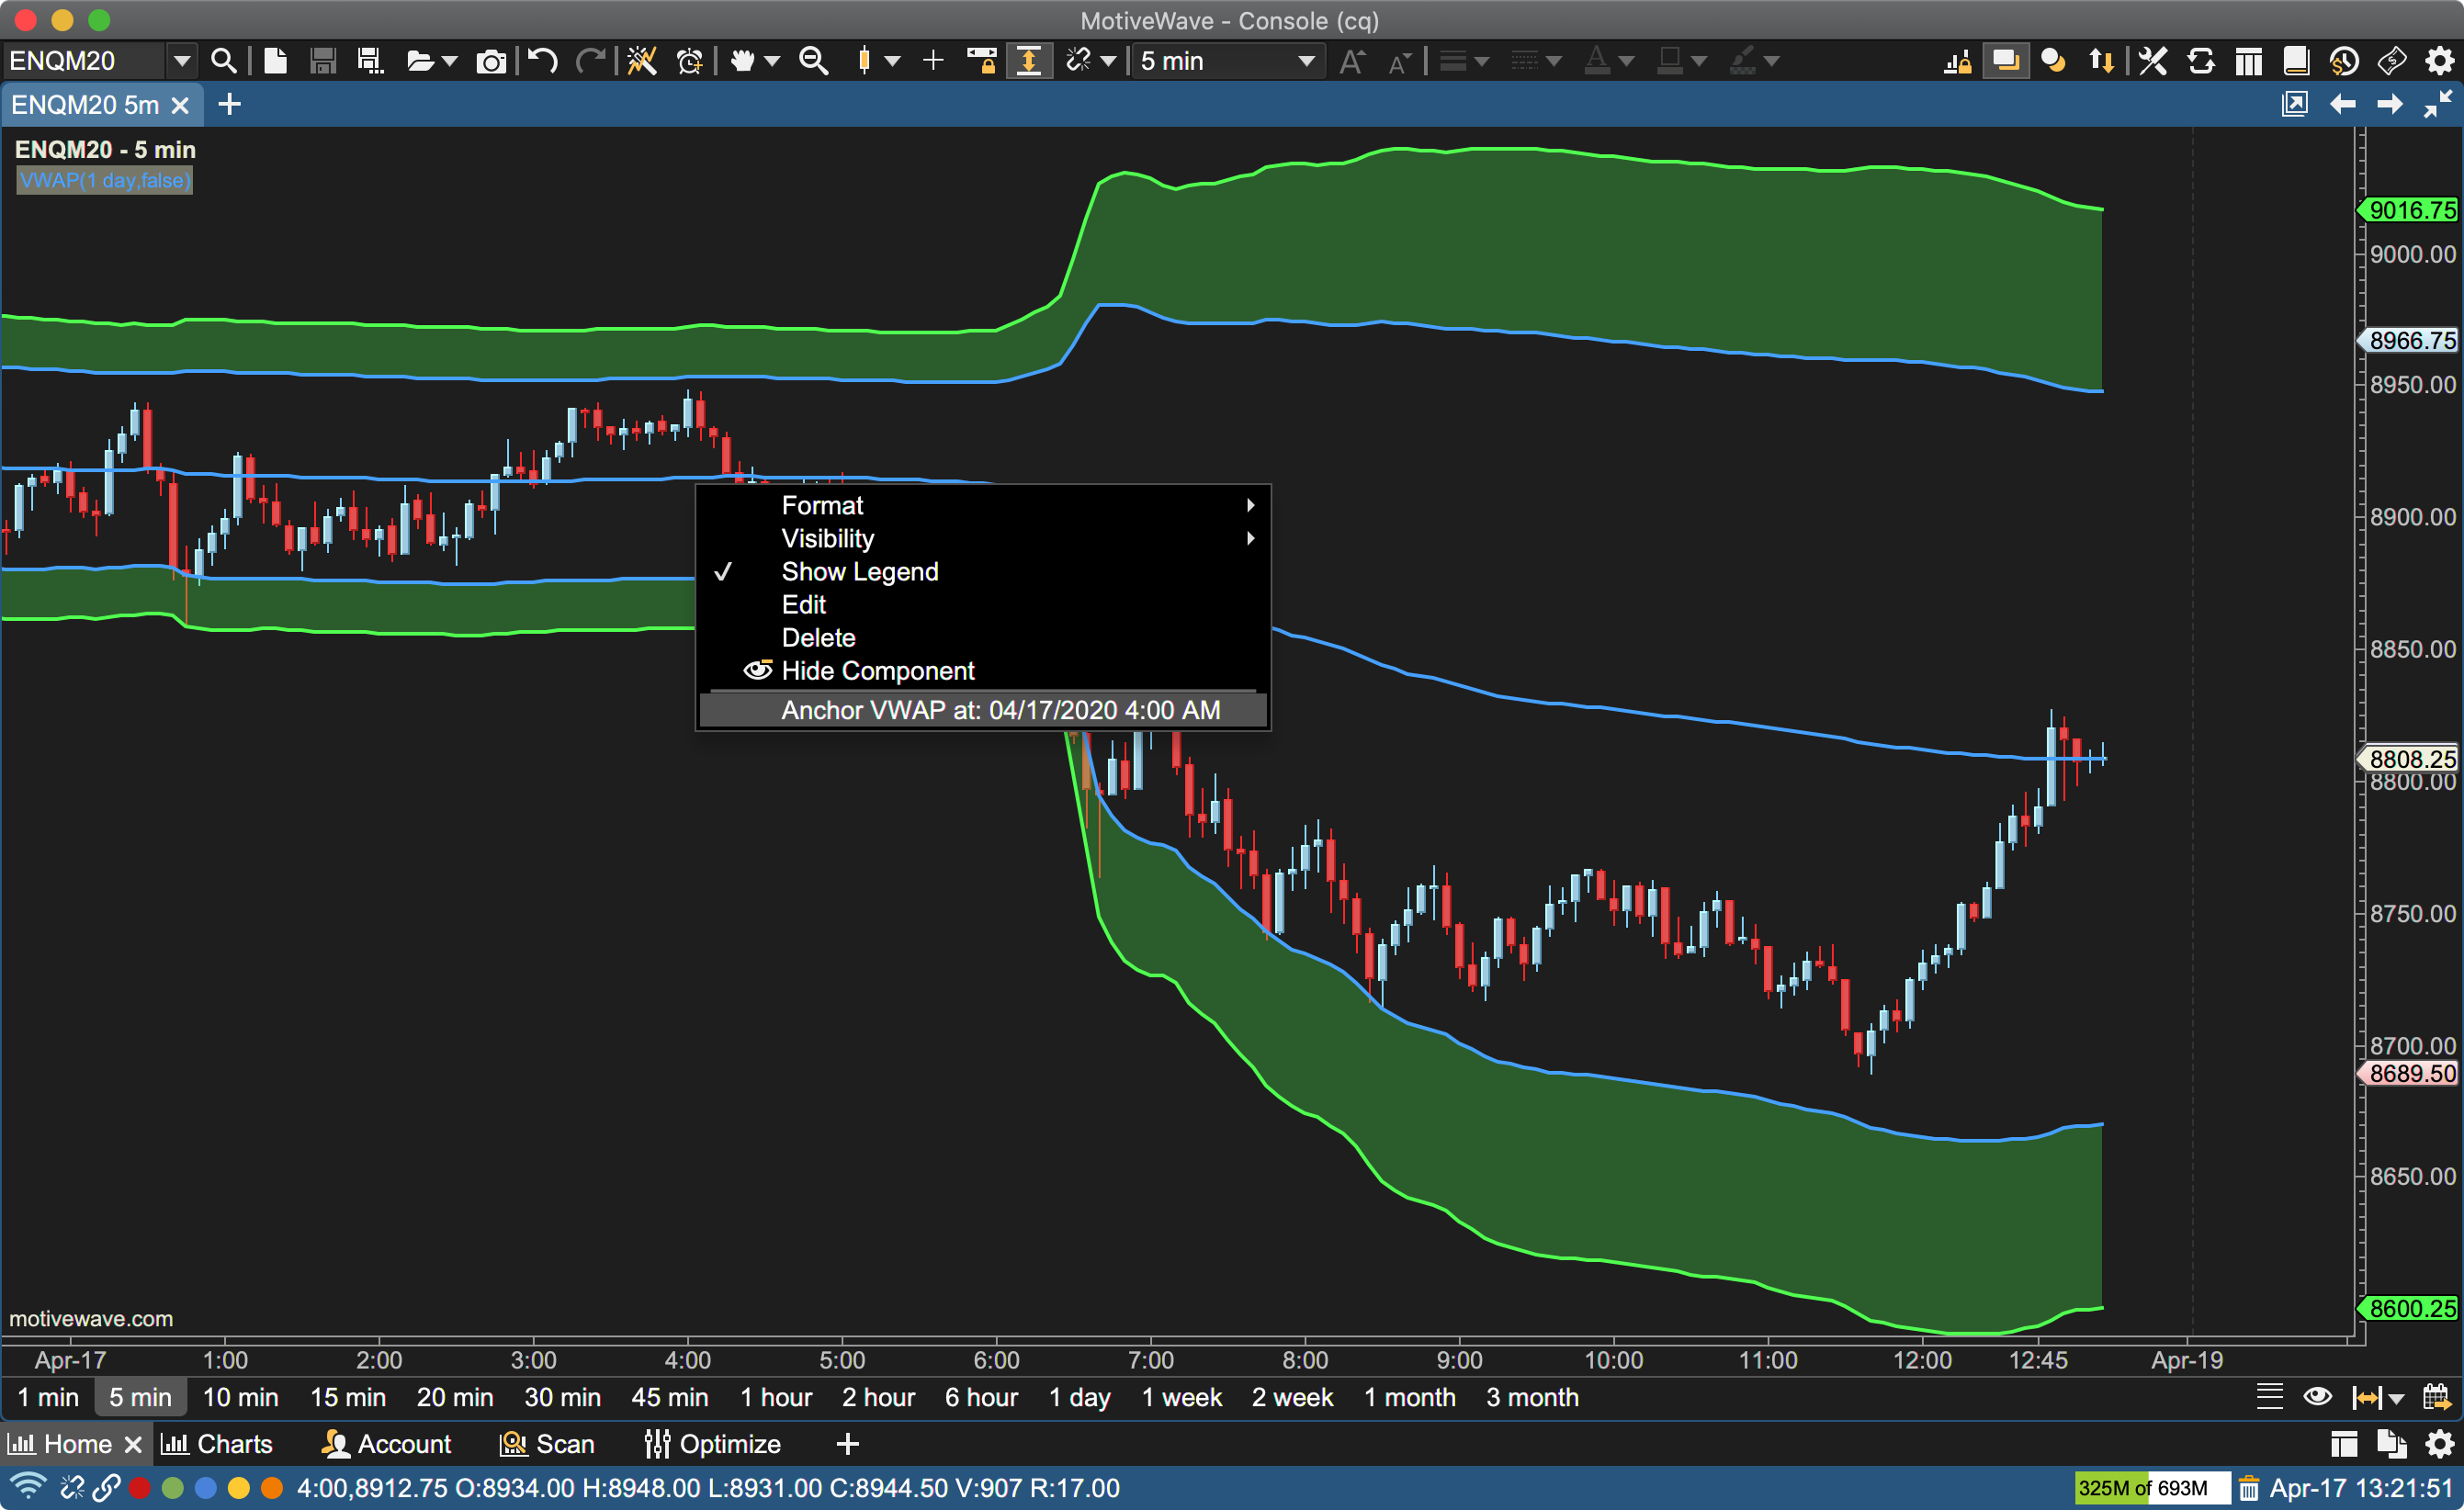Screen dimensions: 2464x1510
Task: Open the ENQM20 symbol dropdown arrow
Action: [181, 62]
